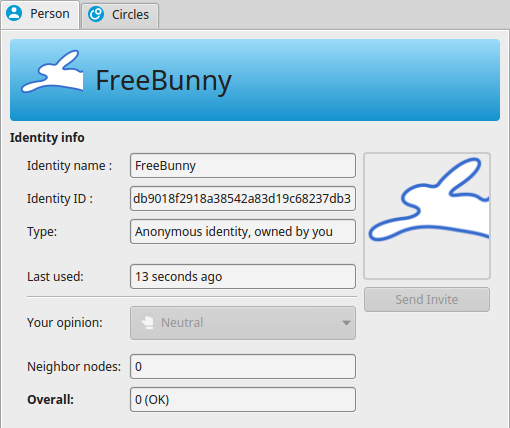Image resolution: width=510 pixels, height=428 pixels.
Task: Click the bunny avatar in the header
Action: (53, 72)
